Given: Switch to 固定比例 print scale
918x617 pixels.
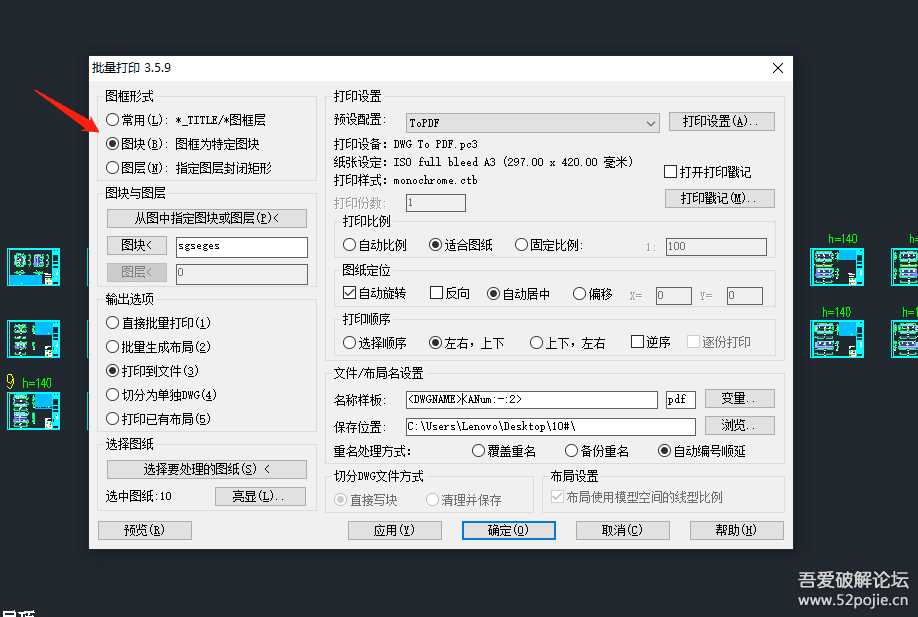Looking at the screenshot, I should [x=522, y=244].
